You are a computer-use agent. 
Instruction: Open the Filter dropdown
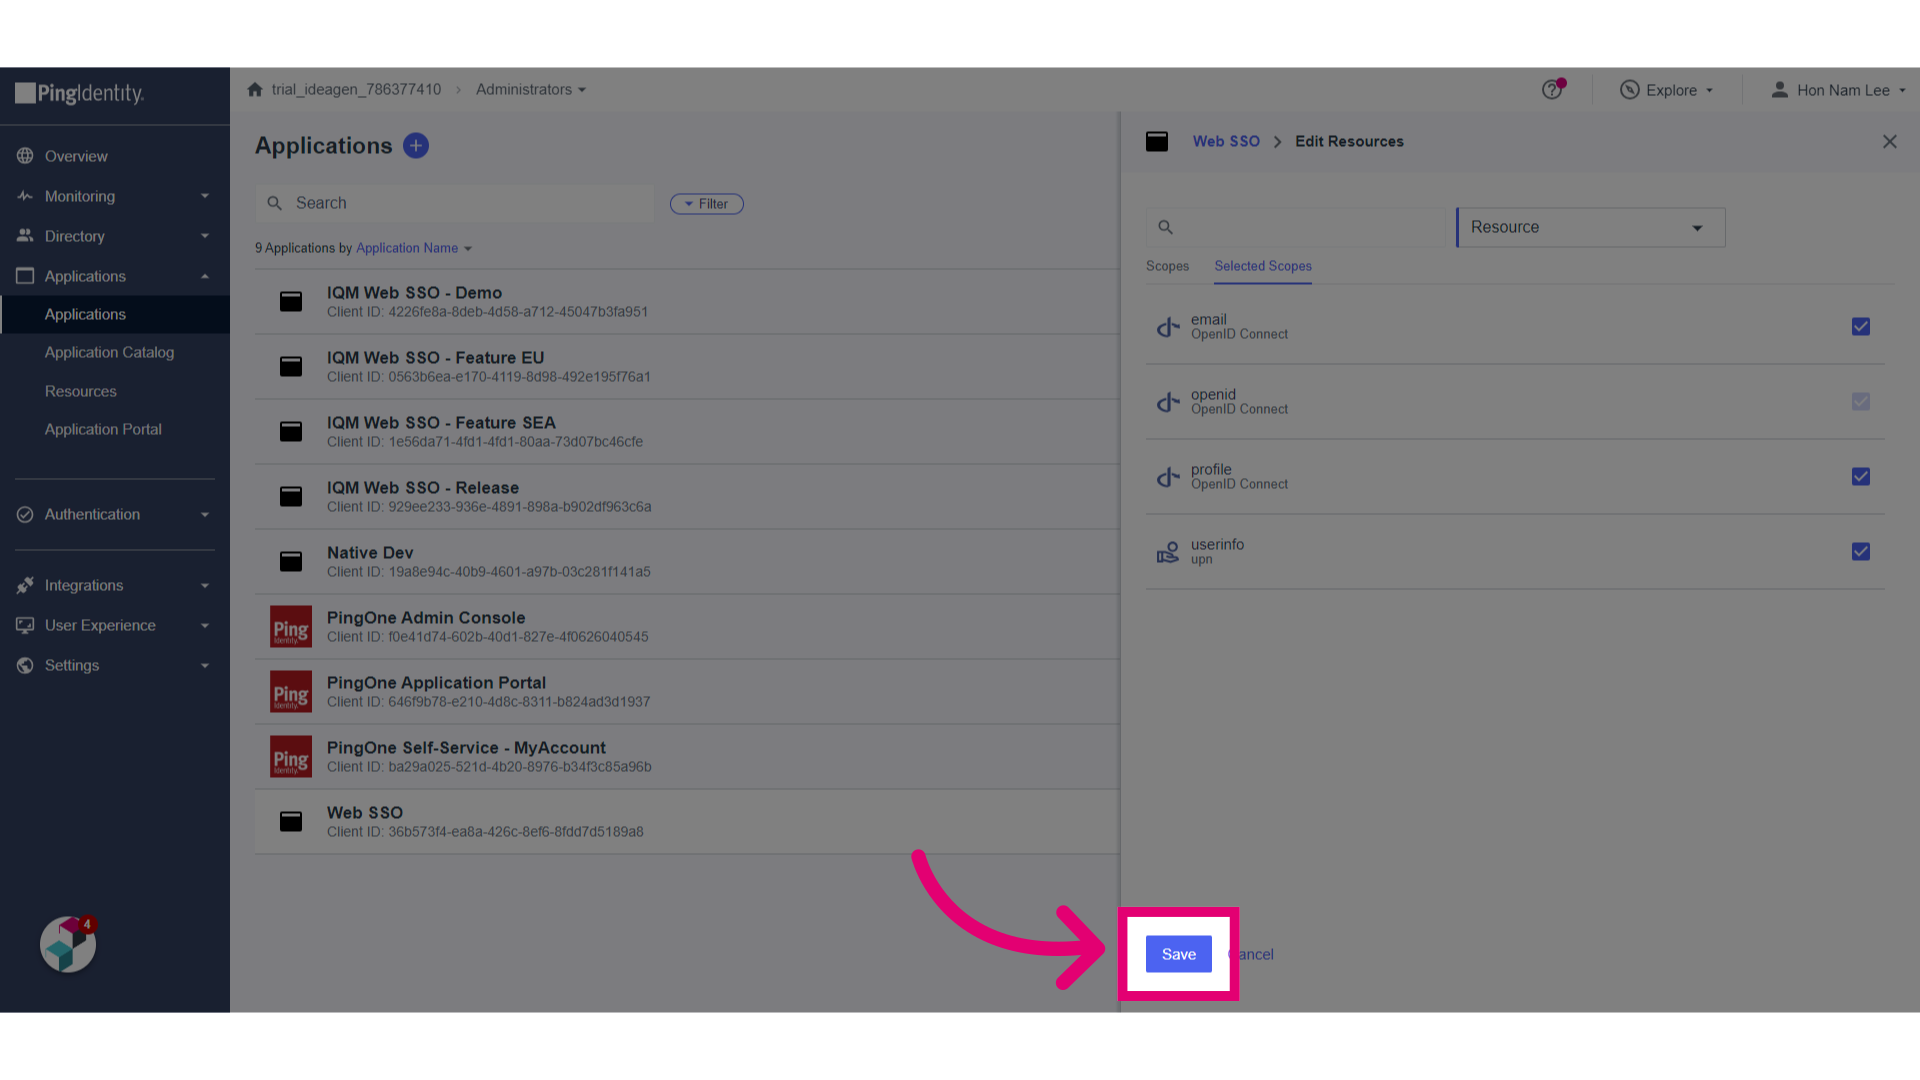[x=707, y=204]
